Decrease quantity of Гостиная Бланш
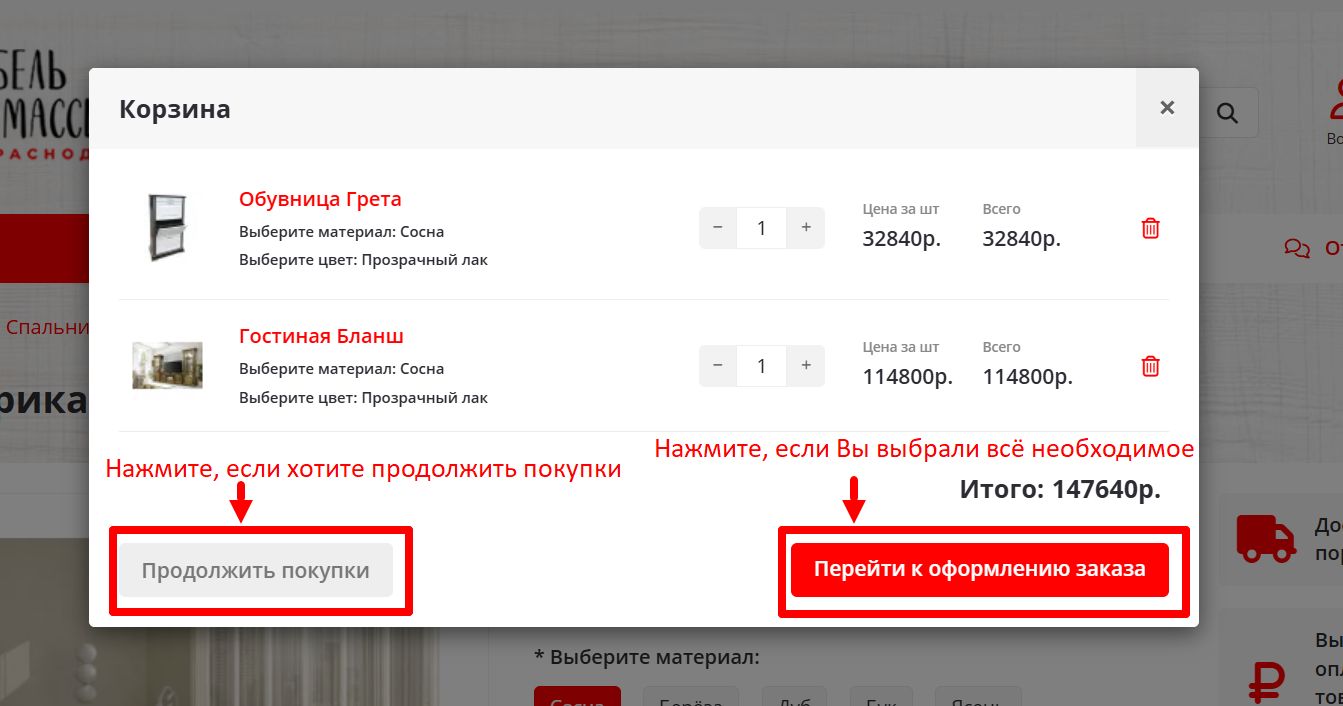Screen dimensions: 1343x706 click(718, 366)
